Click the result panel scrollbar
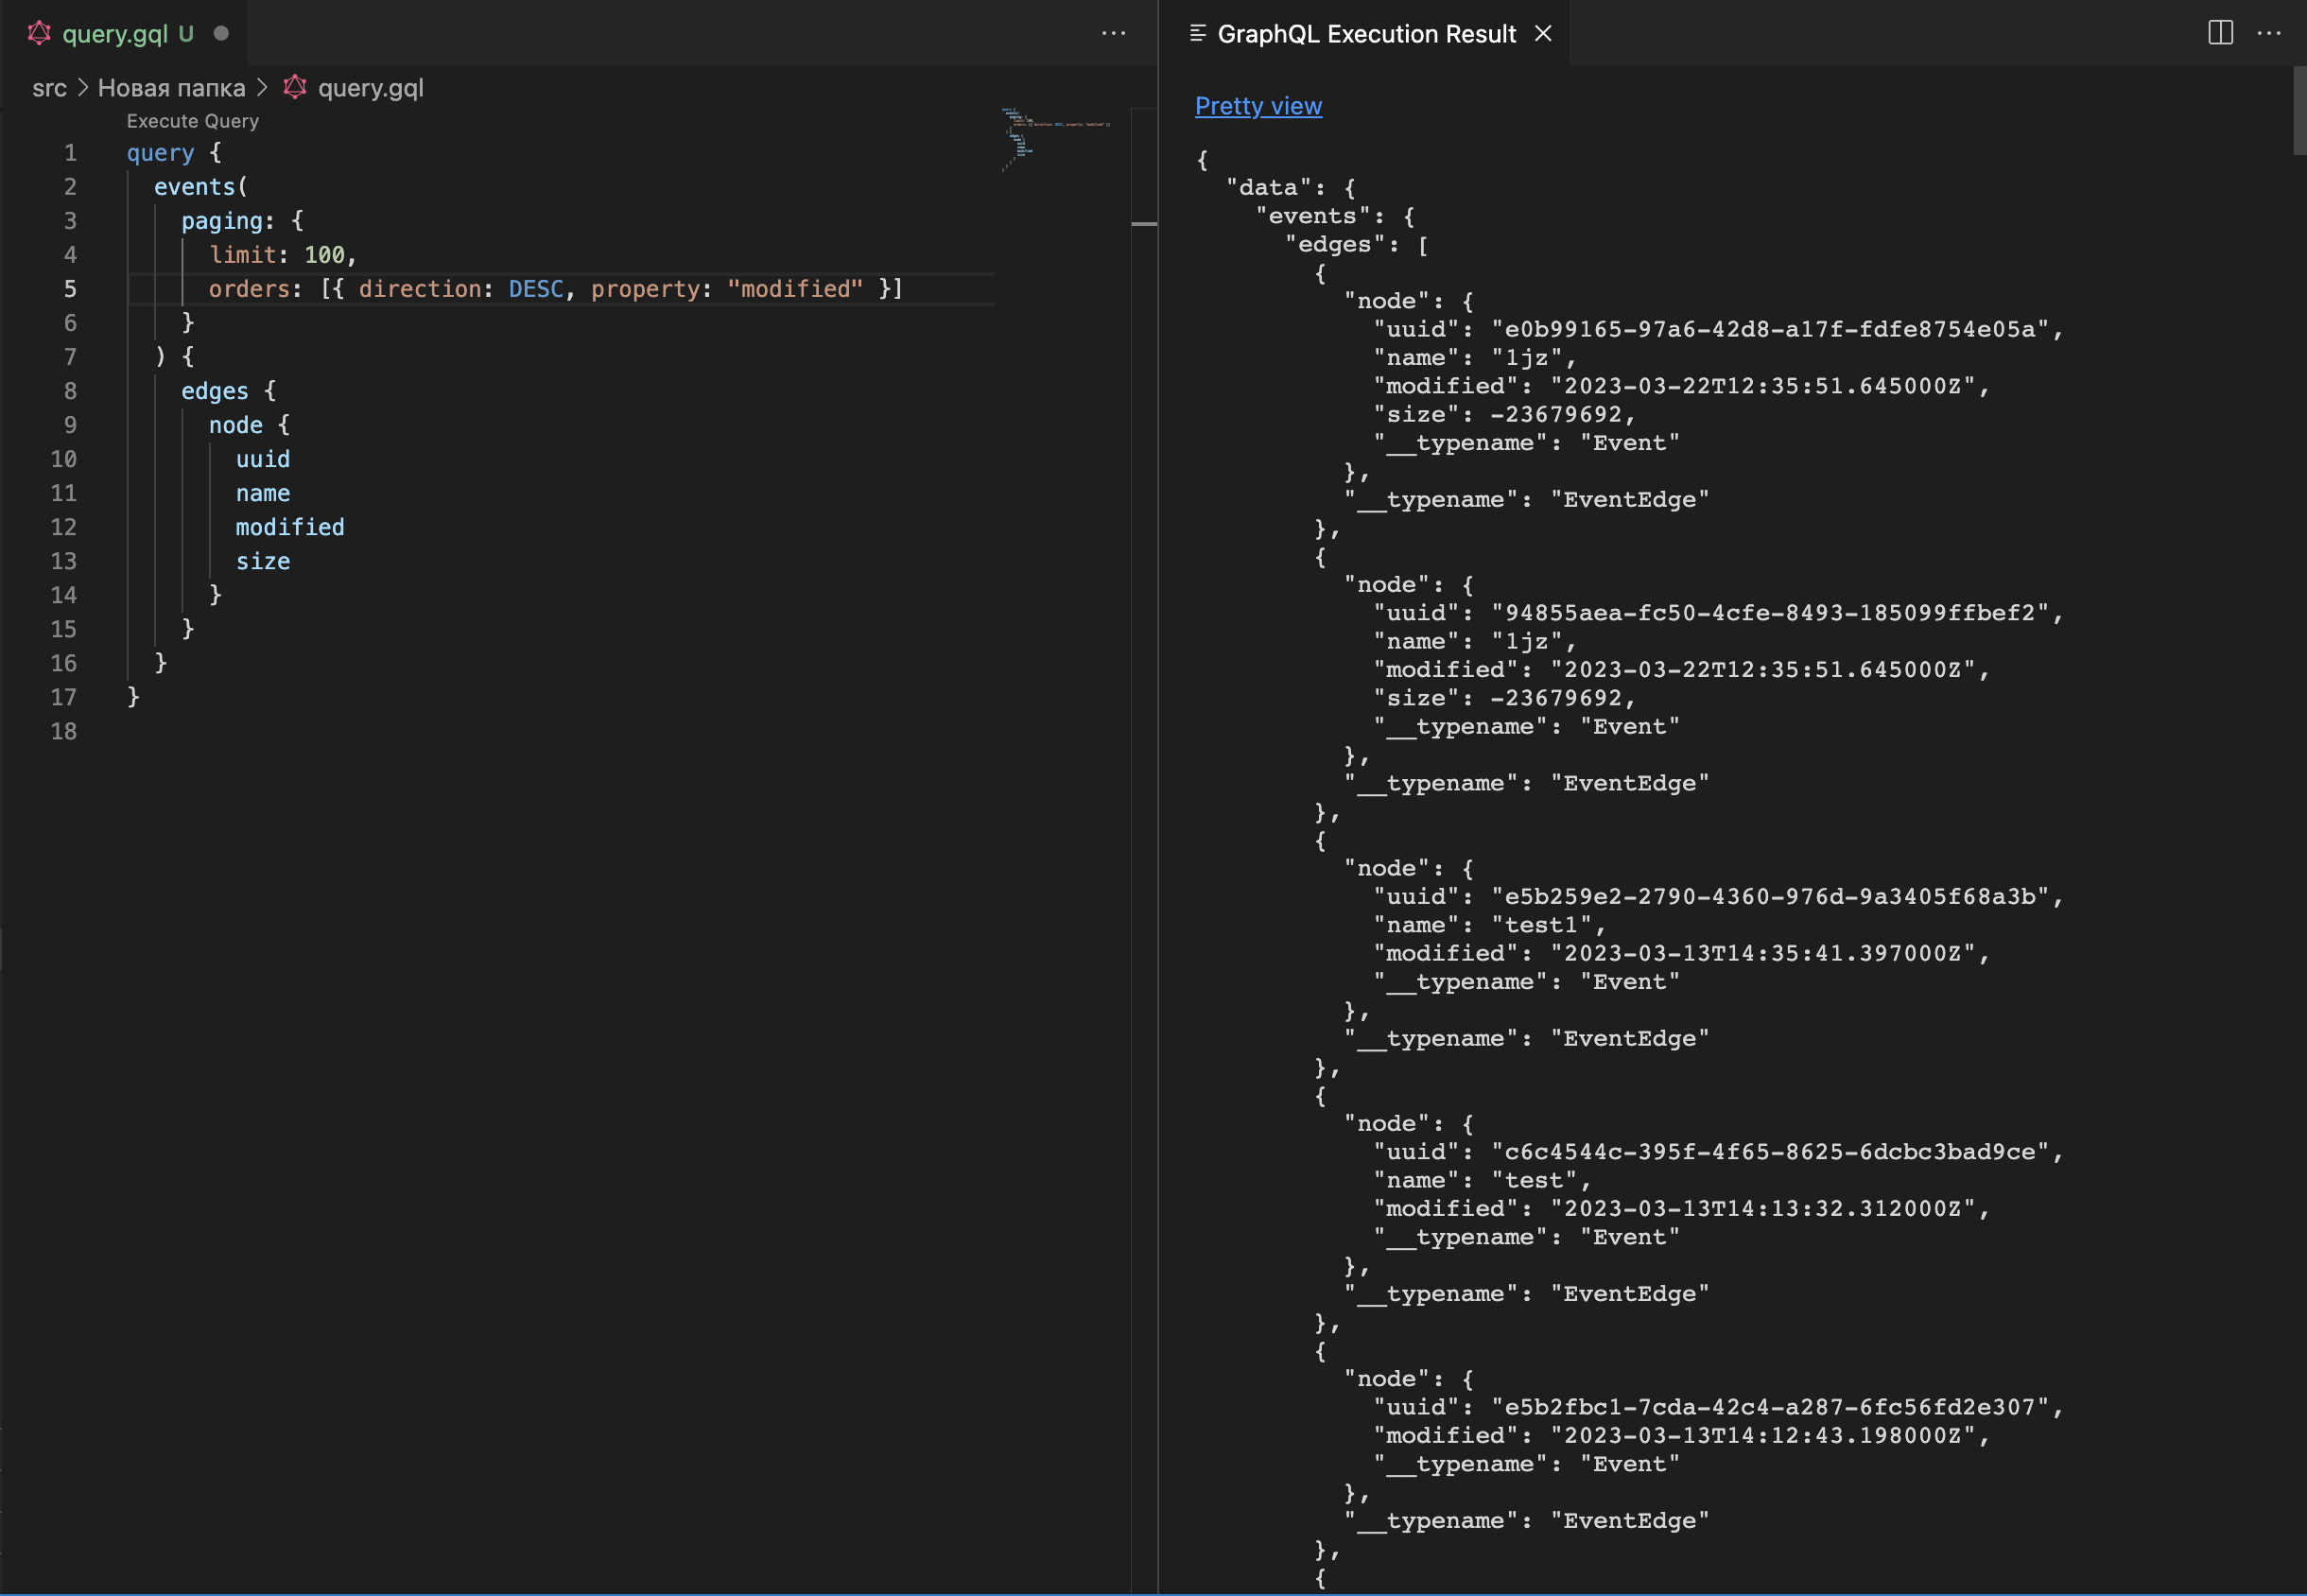This screenshot has height=1596, width=2307. coord(2299,110)
